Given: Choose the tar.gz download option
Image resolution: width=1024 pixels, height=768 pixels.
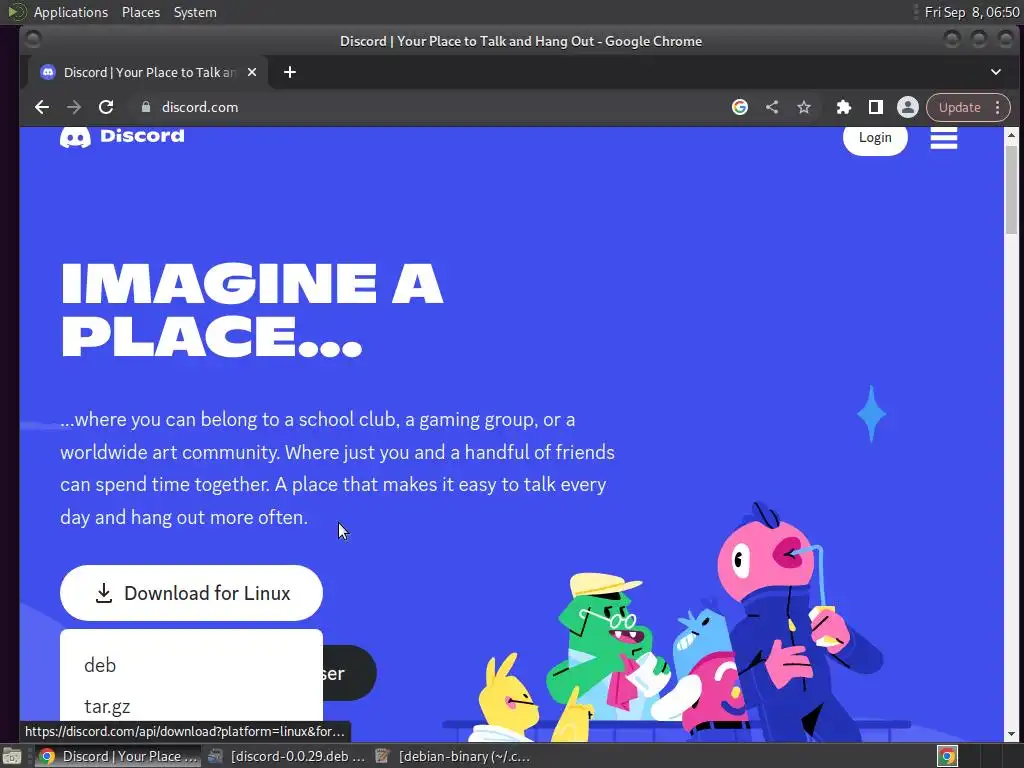Looking at the screenshot, I should coord(107,707).
